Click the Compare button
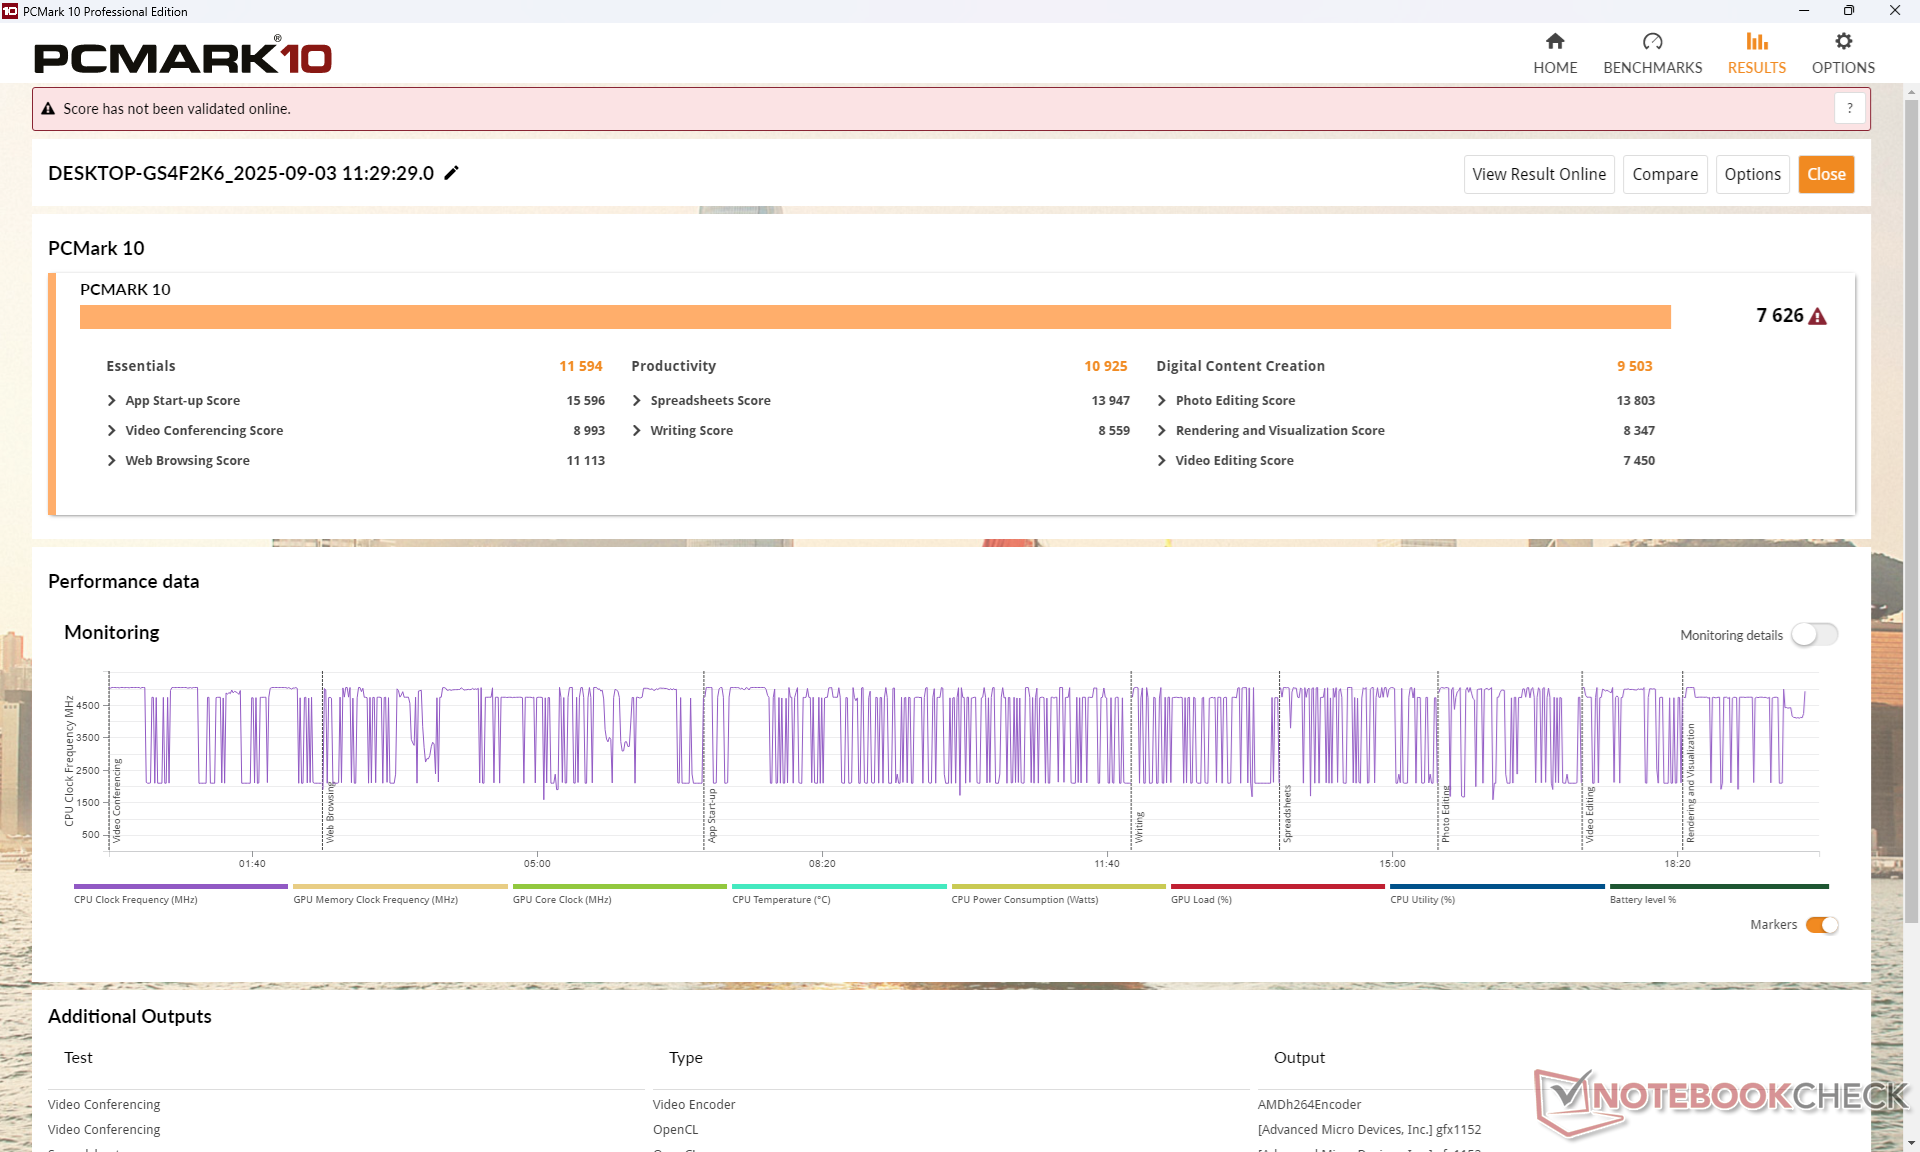 click(x=1664, y=174)
